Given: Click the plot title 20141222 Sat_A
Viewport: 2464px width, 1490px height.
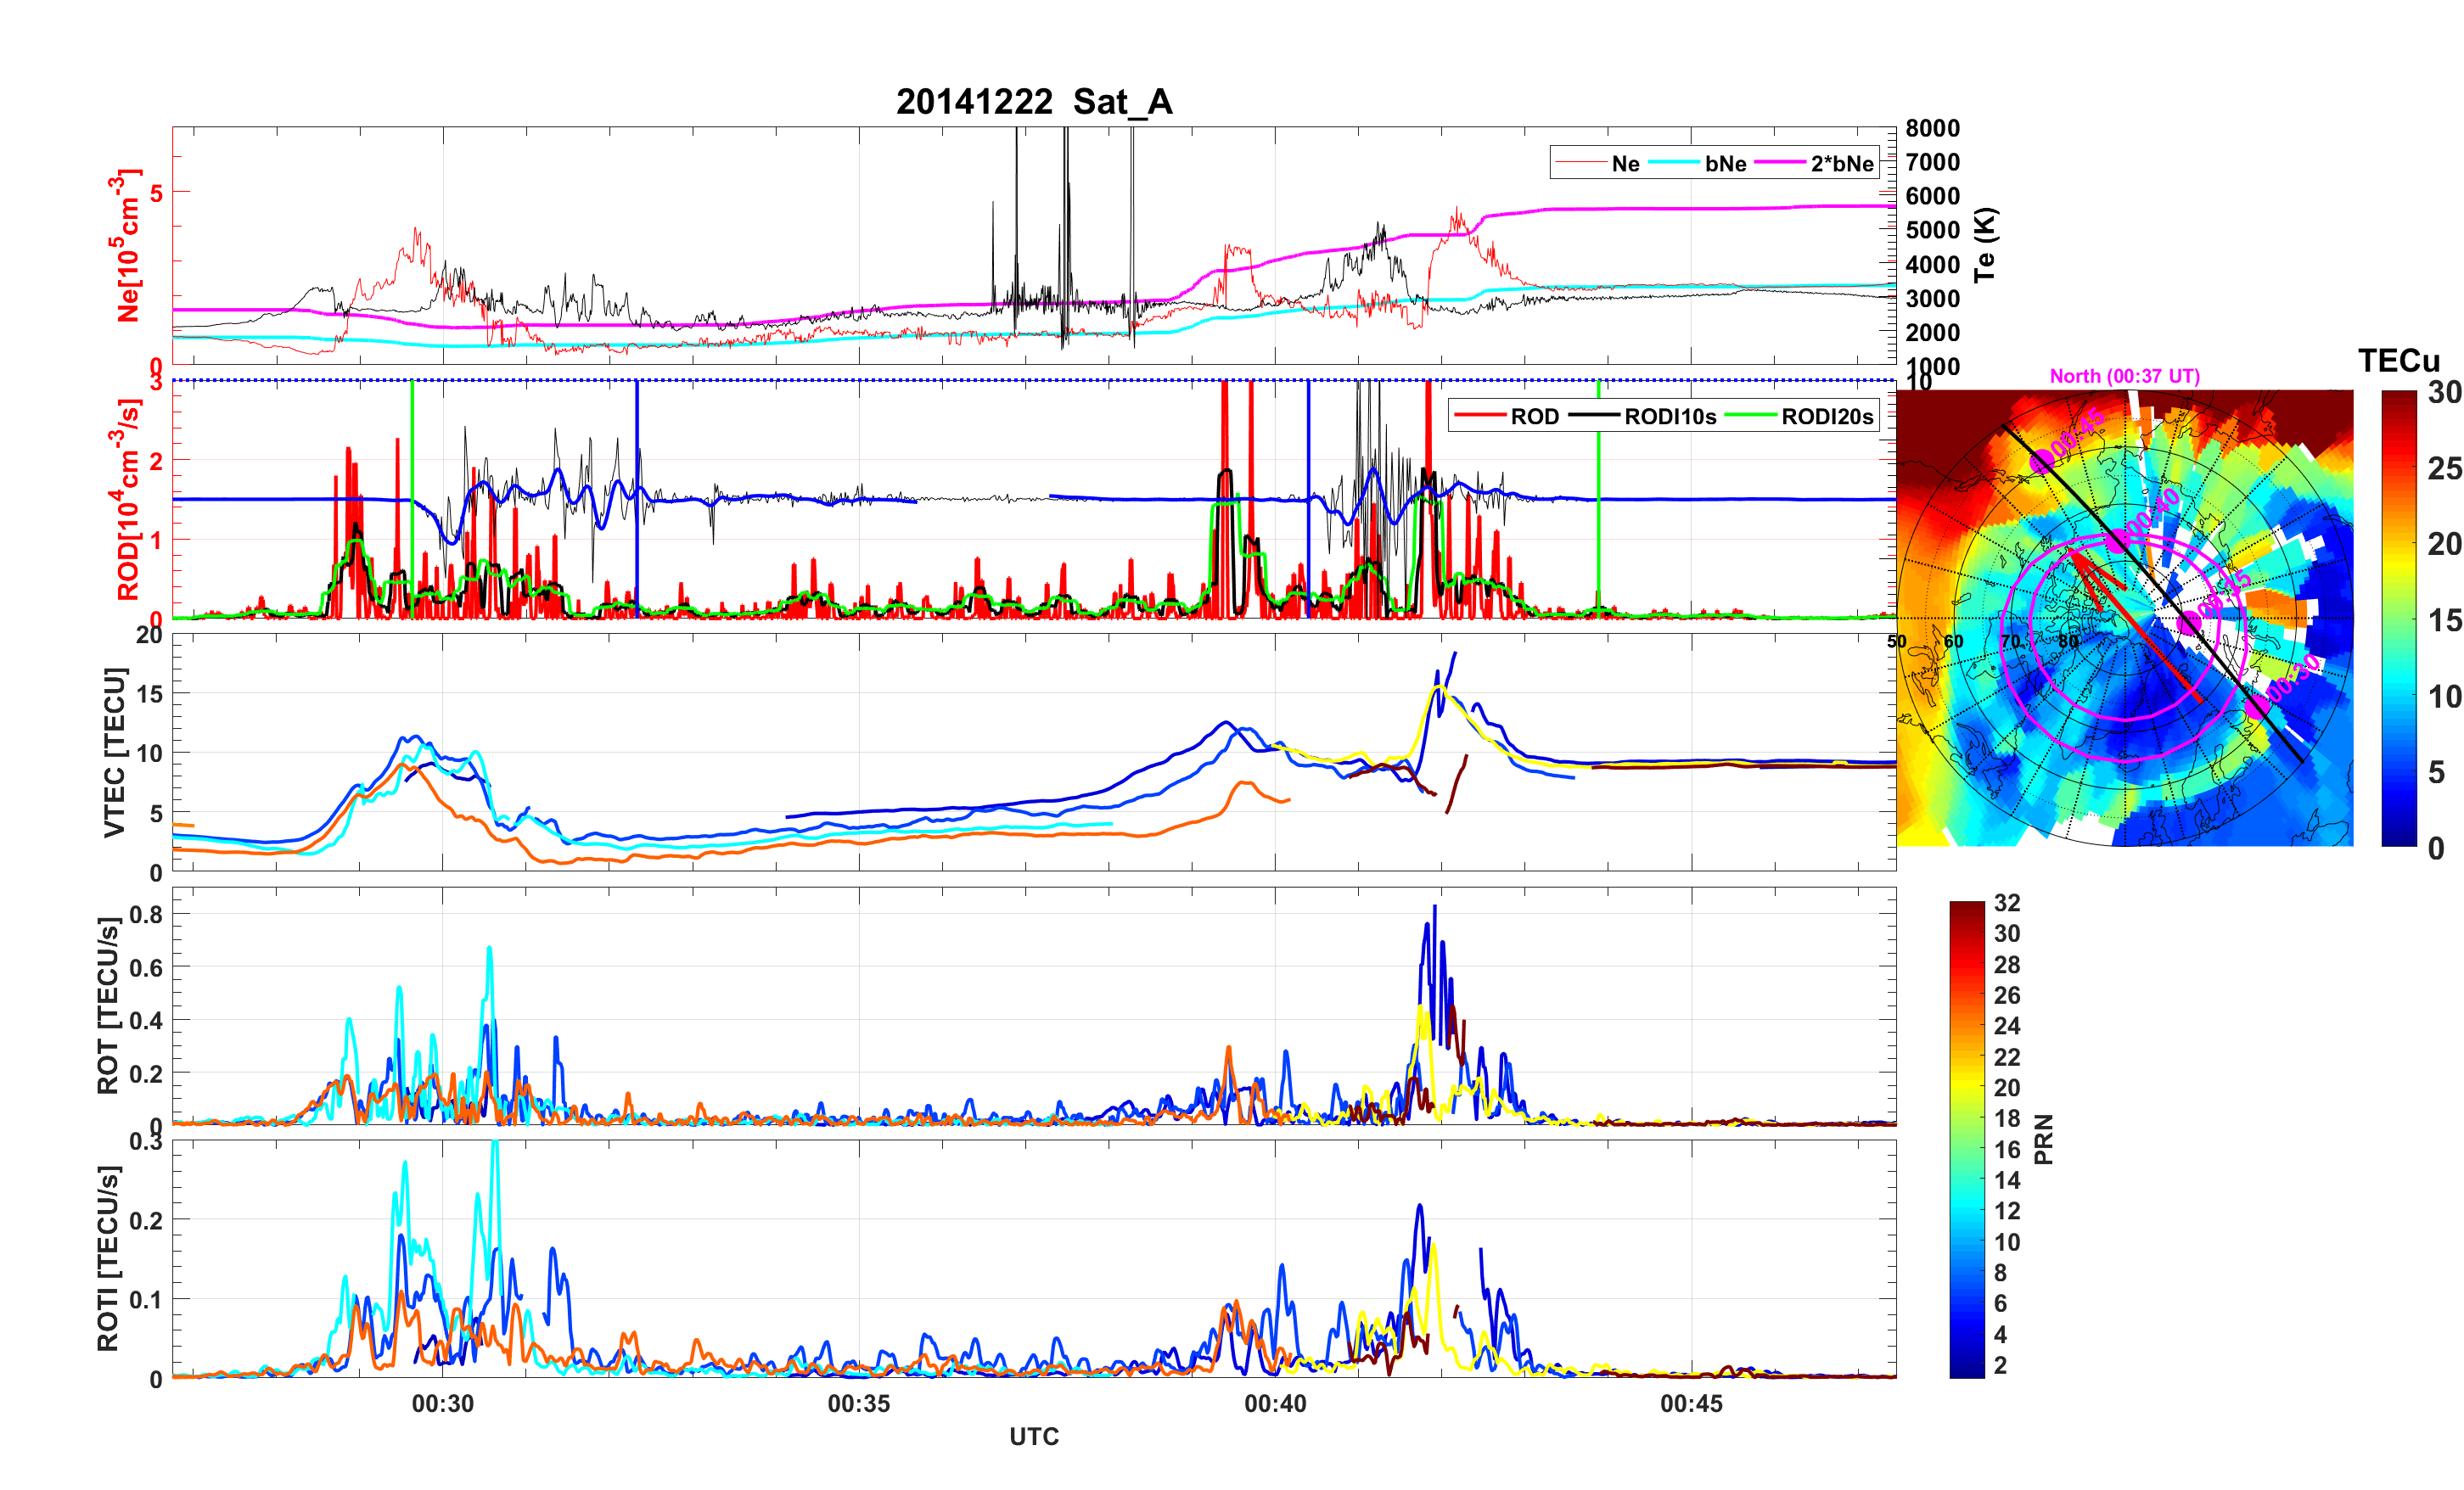Looking at the screenshot, I should (1033, 101).
